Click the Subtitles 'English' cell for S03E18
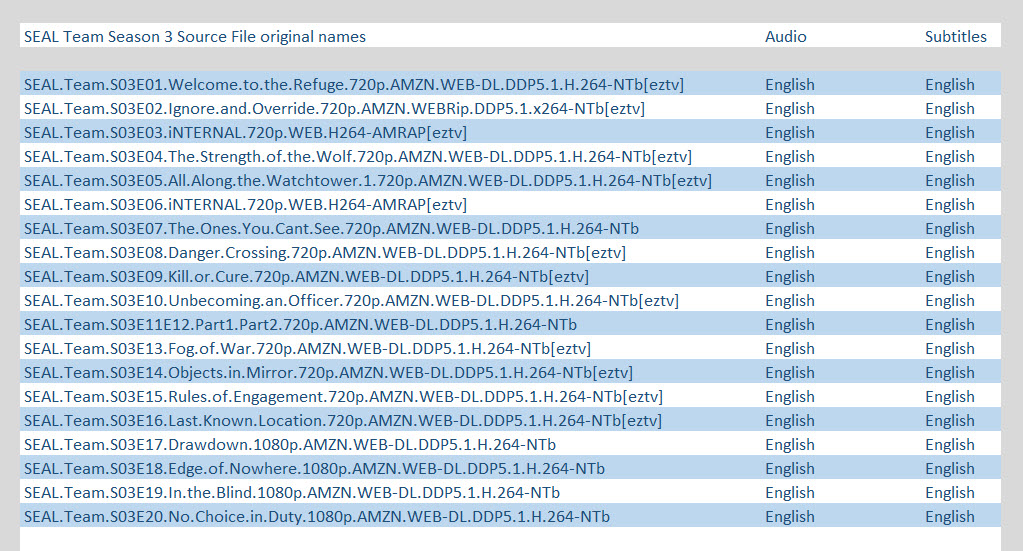 (949, 469)
